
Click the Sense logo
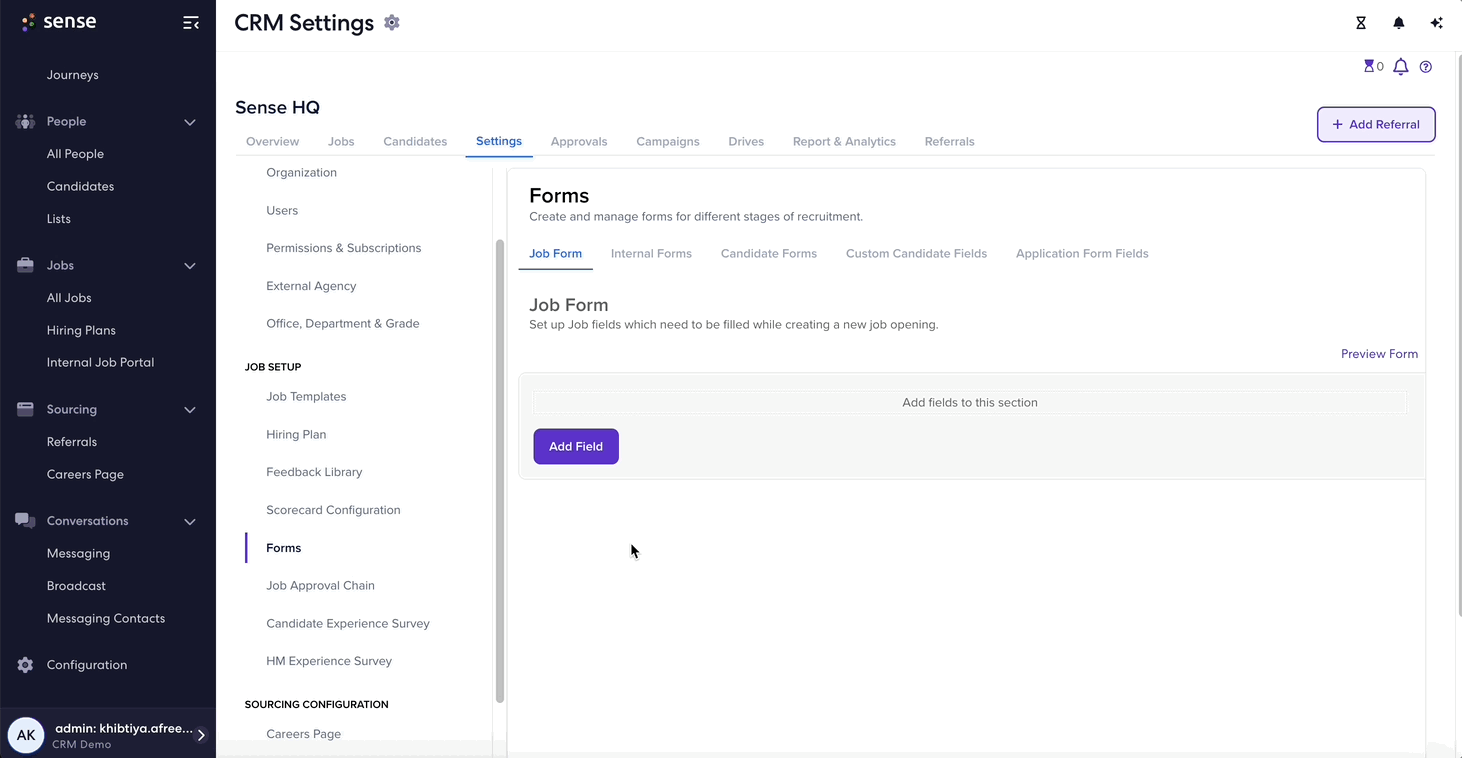[x=59, y=22]
